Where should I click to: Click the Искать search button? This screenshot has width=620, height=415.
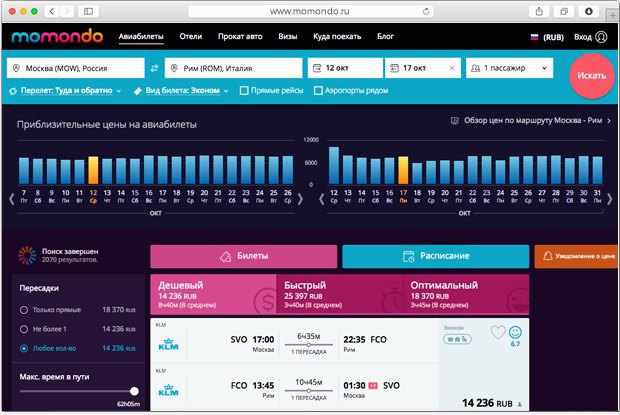click(592, 75)
